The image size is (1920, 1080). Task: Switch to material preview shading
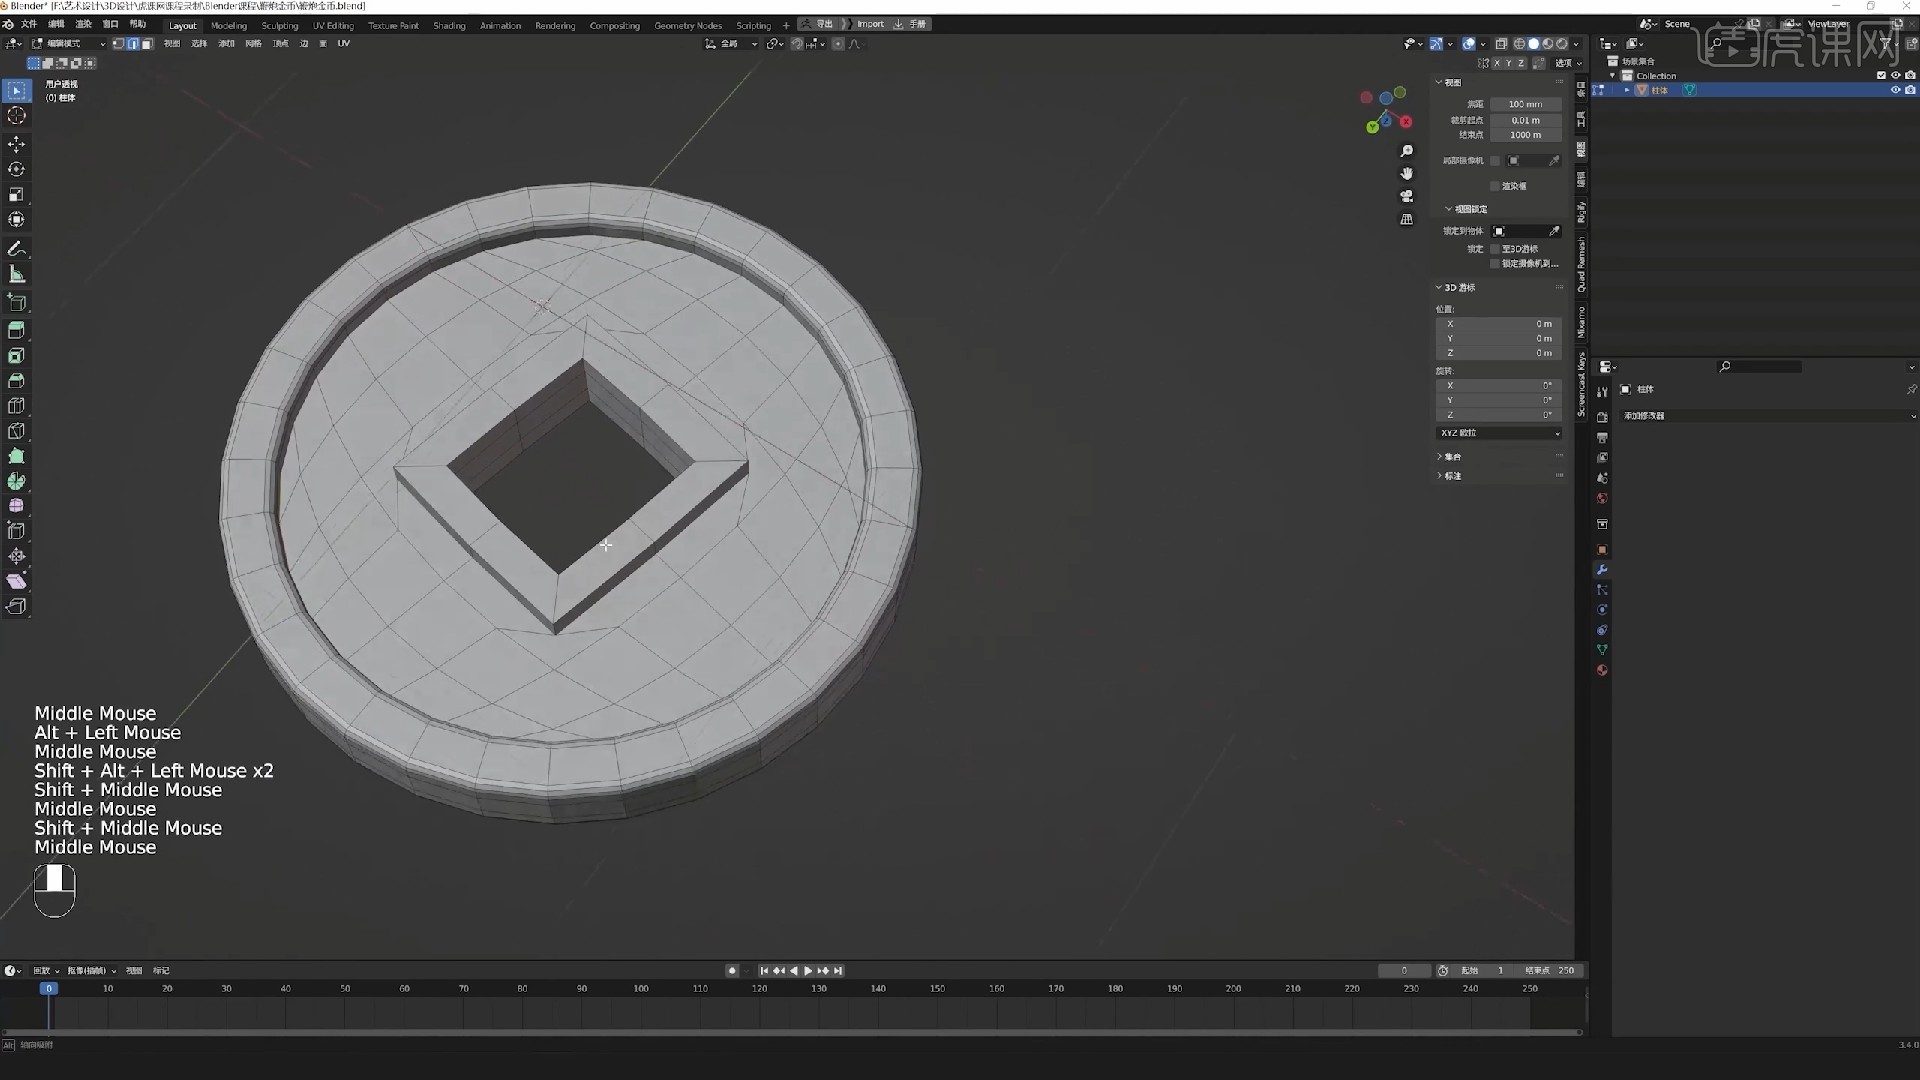tap(1548, 44)
